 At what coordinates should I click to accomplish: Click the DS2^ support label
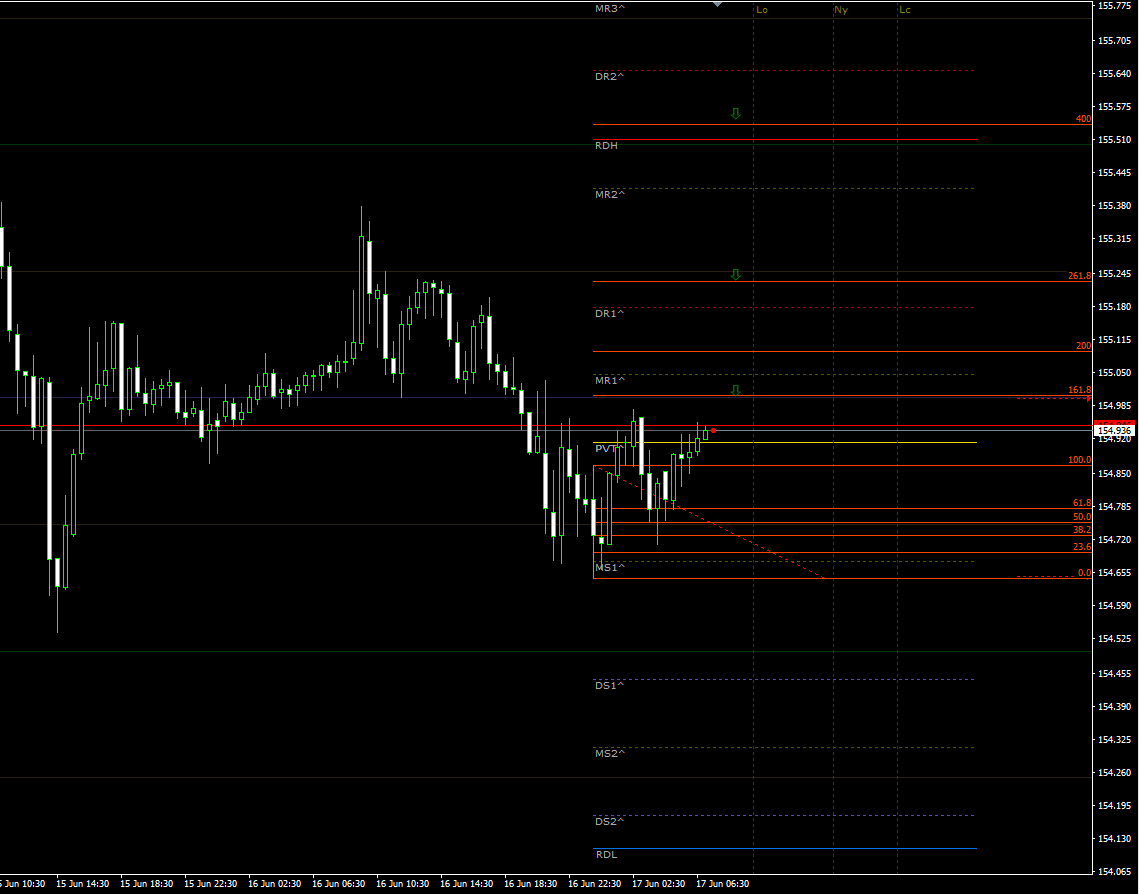609,821
